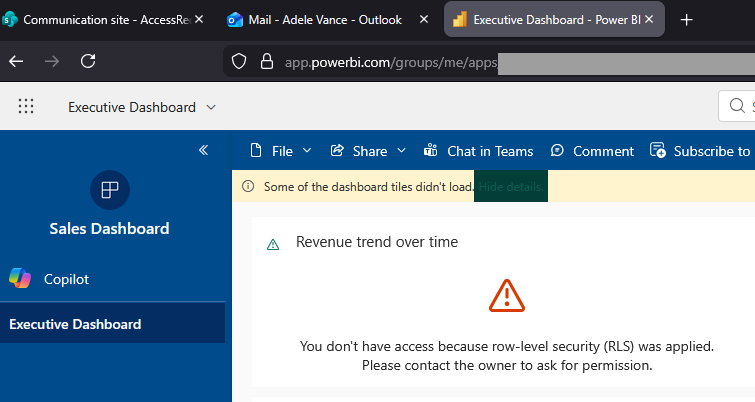The width and height of the screenshot is (755, 402).
Task: Click 'Some of the dashboard tiles didn't load' text
Action: (x=368, y=186)
